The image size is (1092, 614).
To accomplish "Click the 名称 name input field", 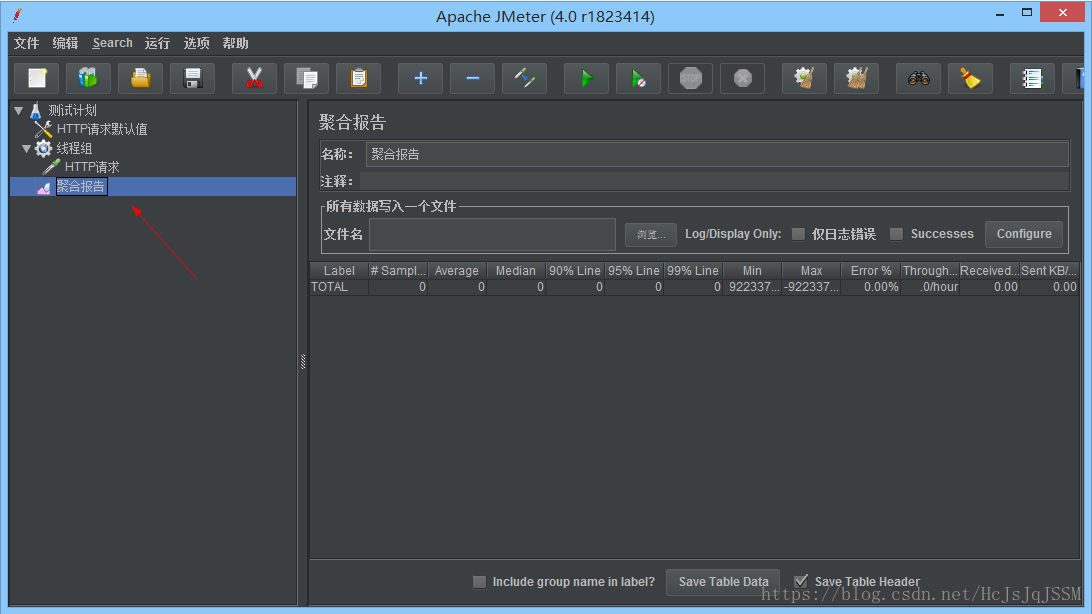I will click(x=717, y=154).
